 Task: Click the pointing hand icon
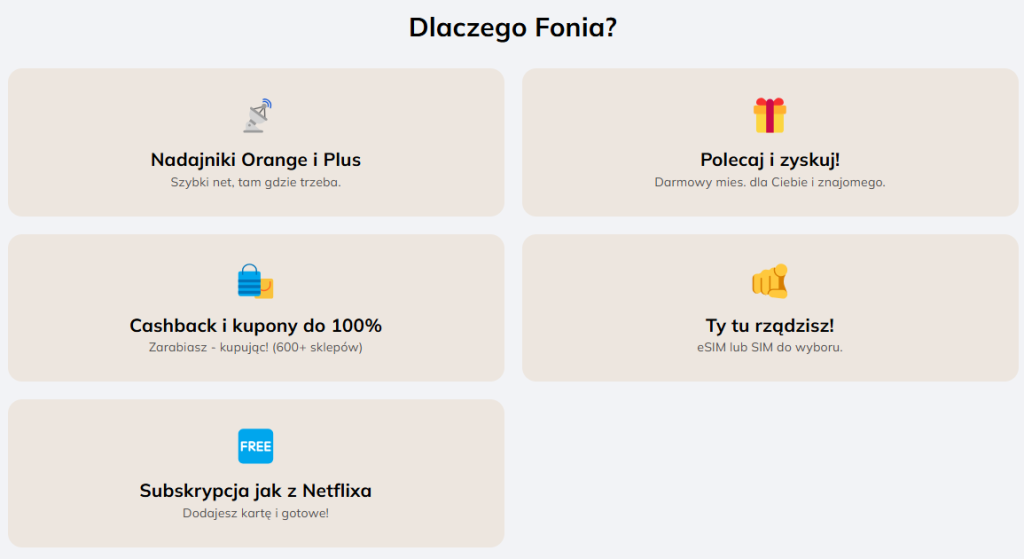click(x=769, y=282)
